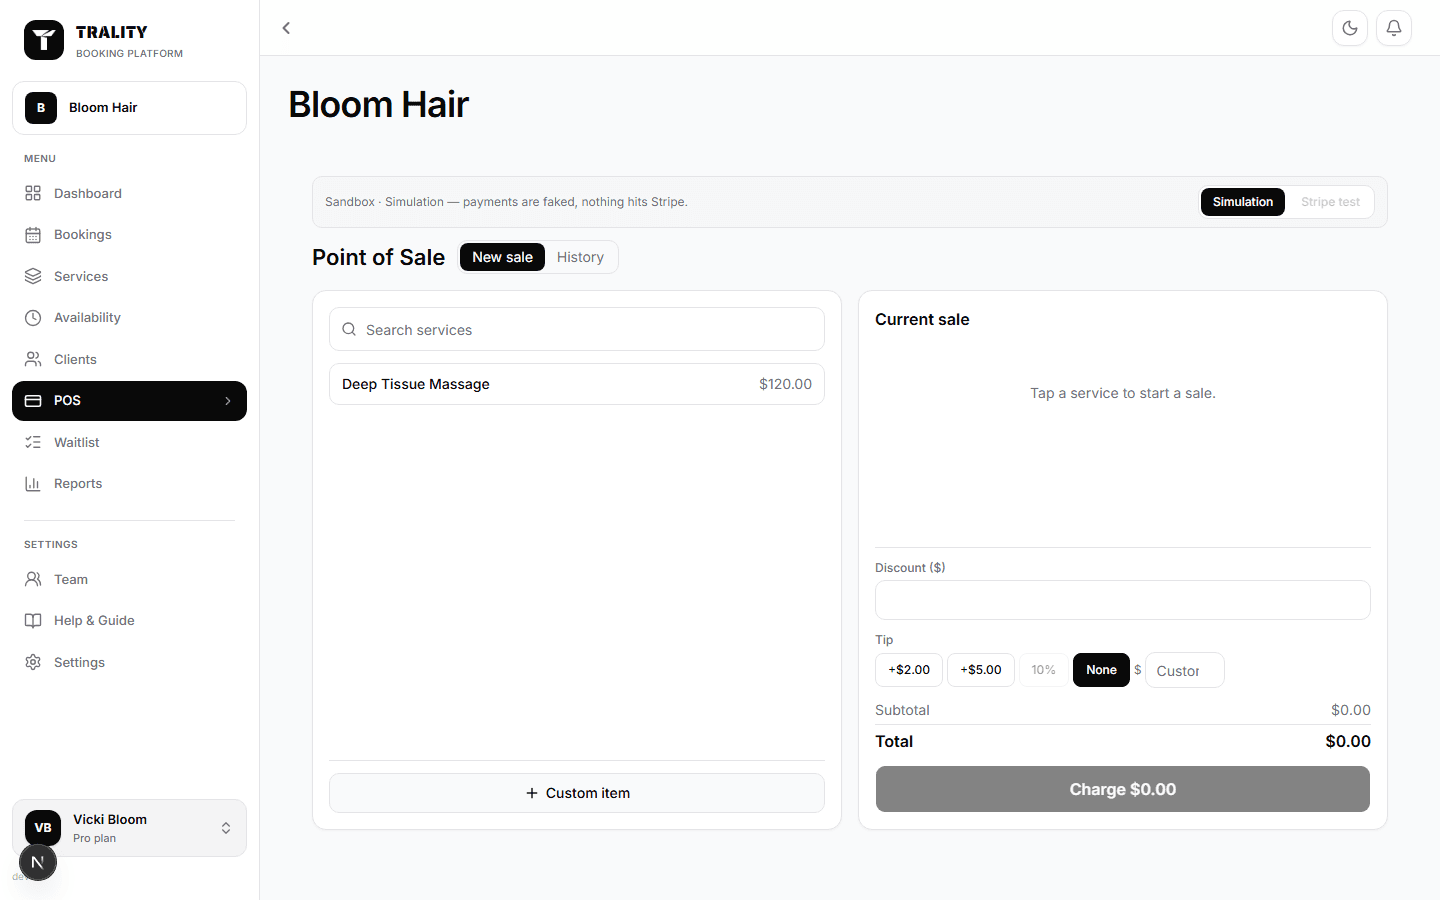The image size is (1440, 900).
Task: Add a Custom item to sale
Action: click(x=577, y=793)
